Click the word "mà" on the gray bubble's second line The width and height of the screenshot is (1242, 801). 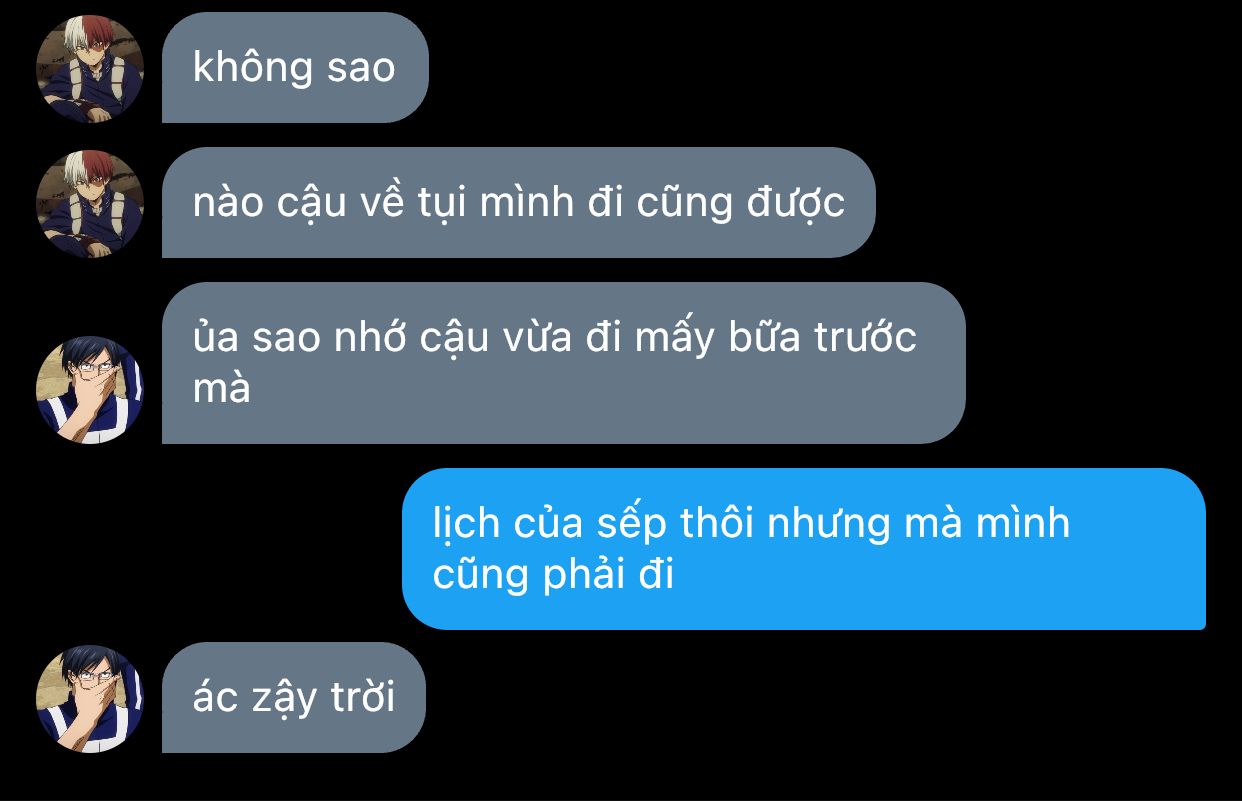point(221,389)
